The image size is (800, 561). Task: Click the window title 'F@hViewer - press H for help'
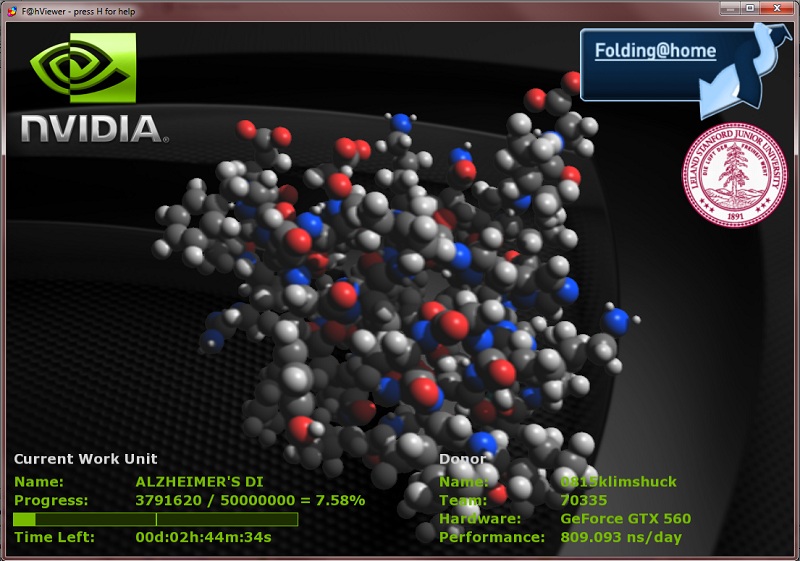79,11
